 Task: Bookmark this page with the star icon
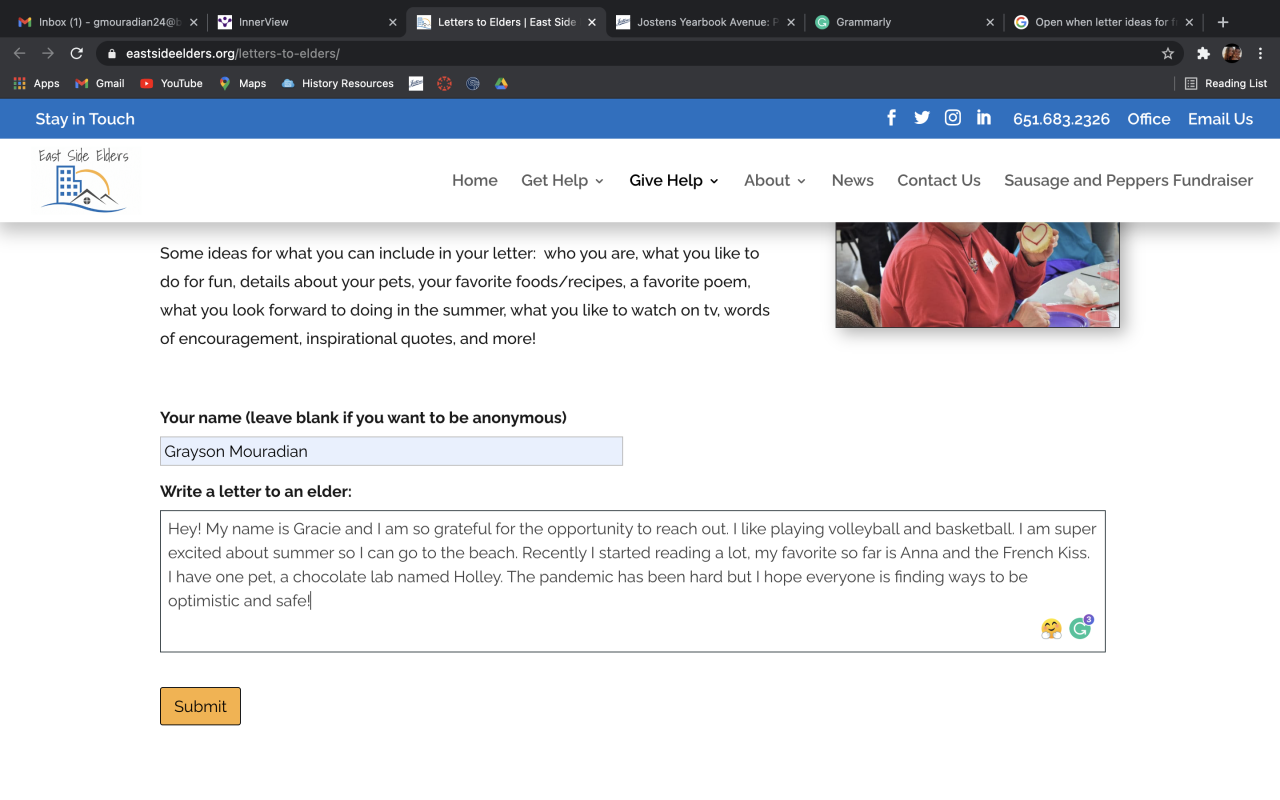(x=1168, y=53)
